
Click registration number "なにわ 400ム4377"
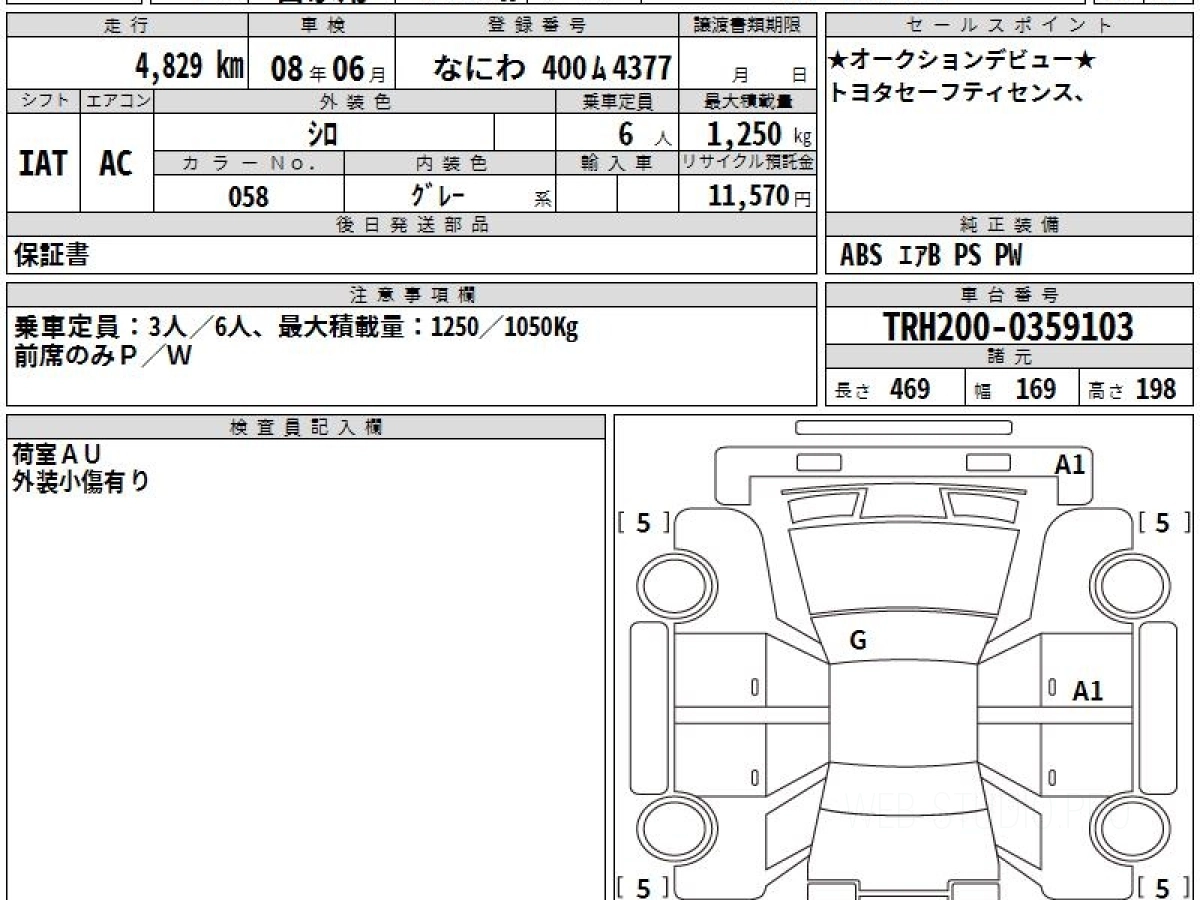(552, 68)
